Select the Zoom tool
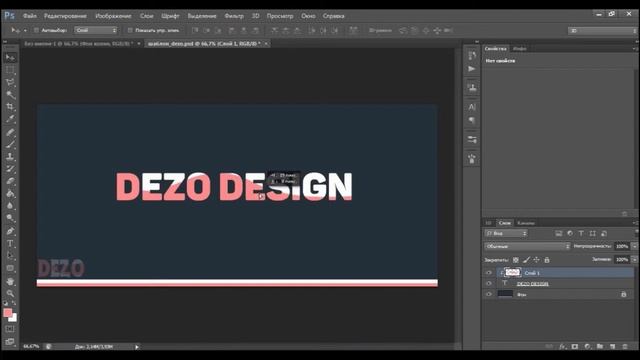Image resolution: width=640 pixels, height=360 pixels. 10,293
